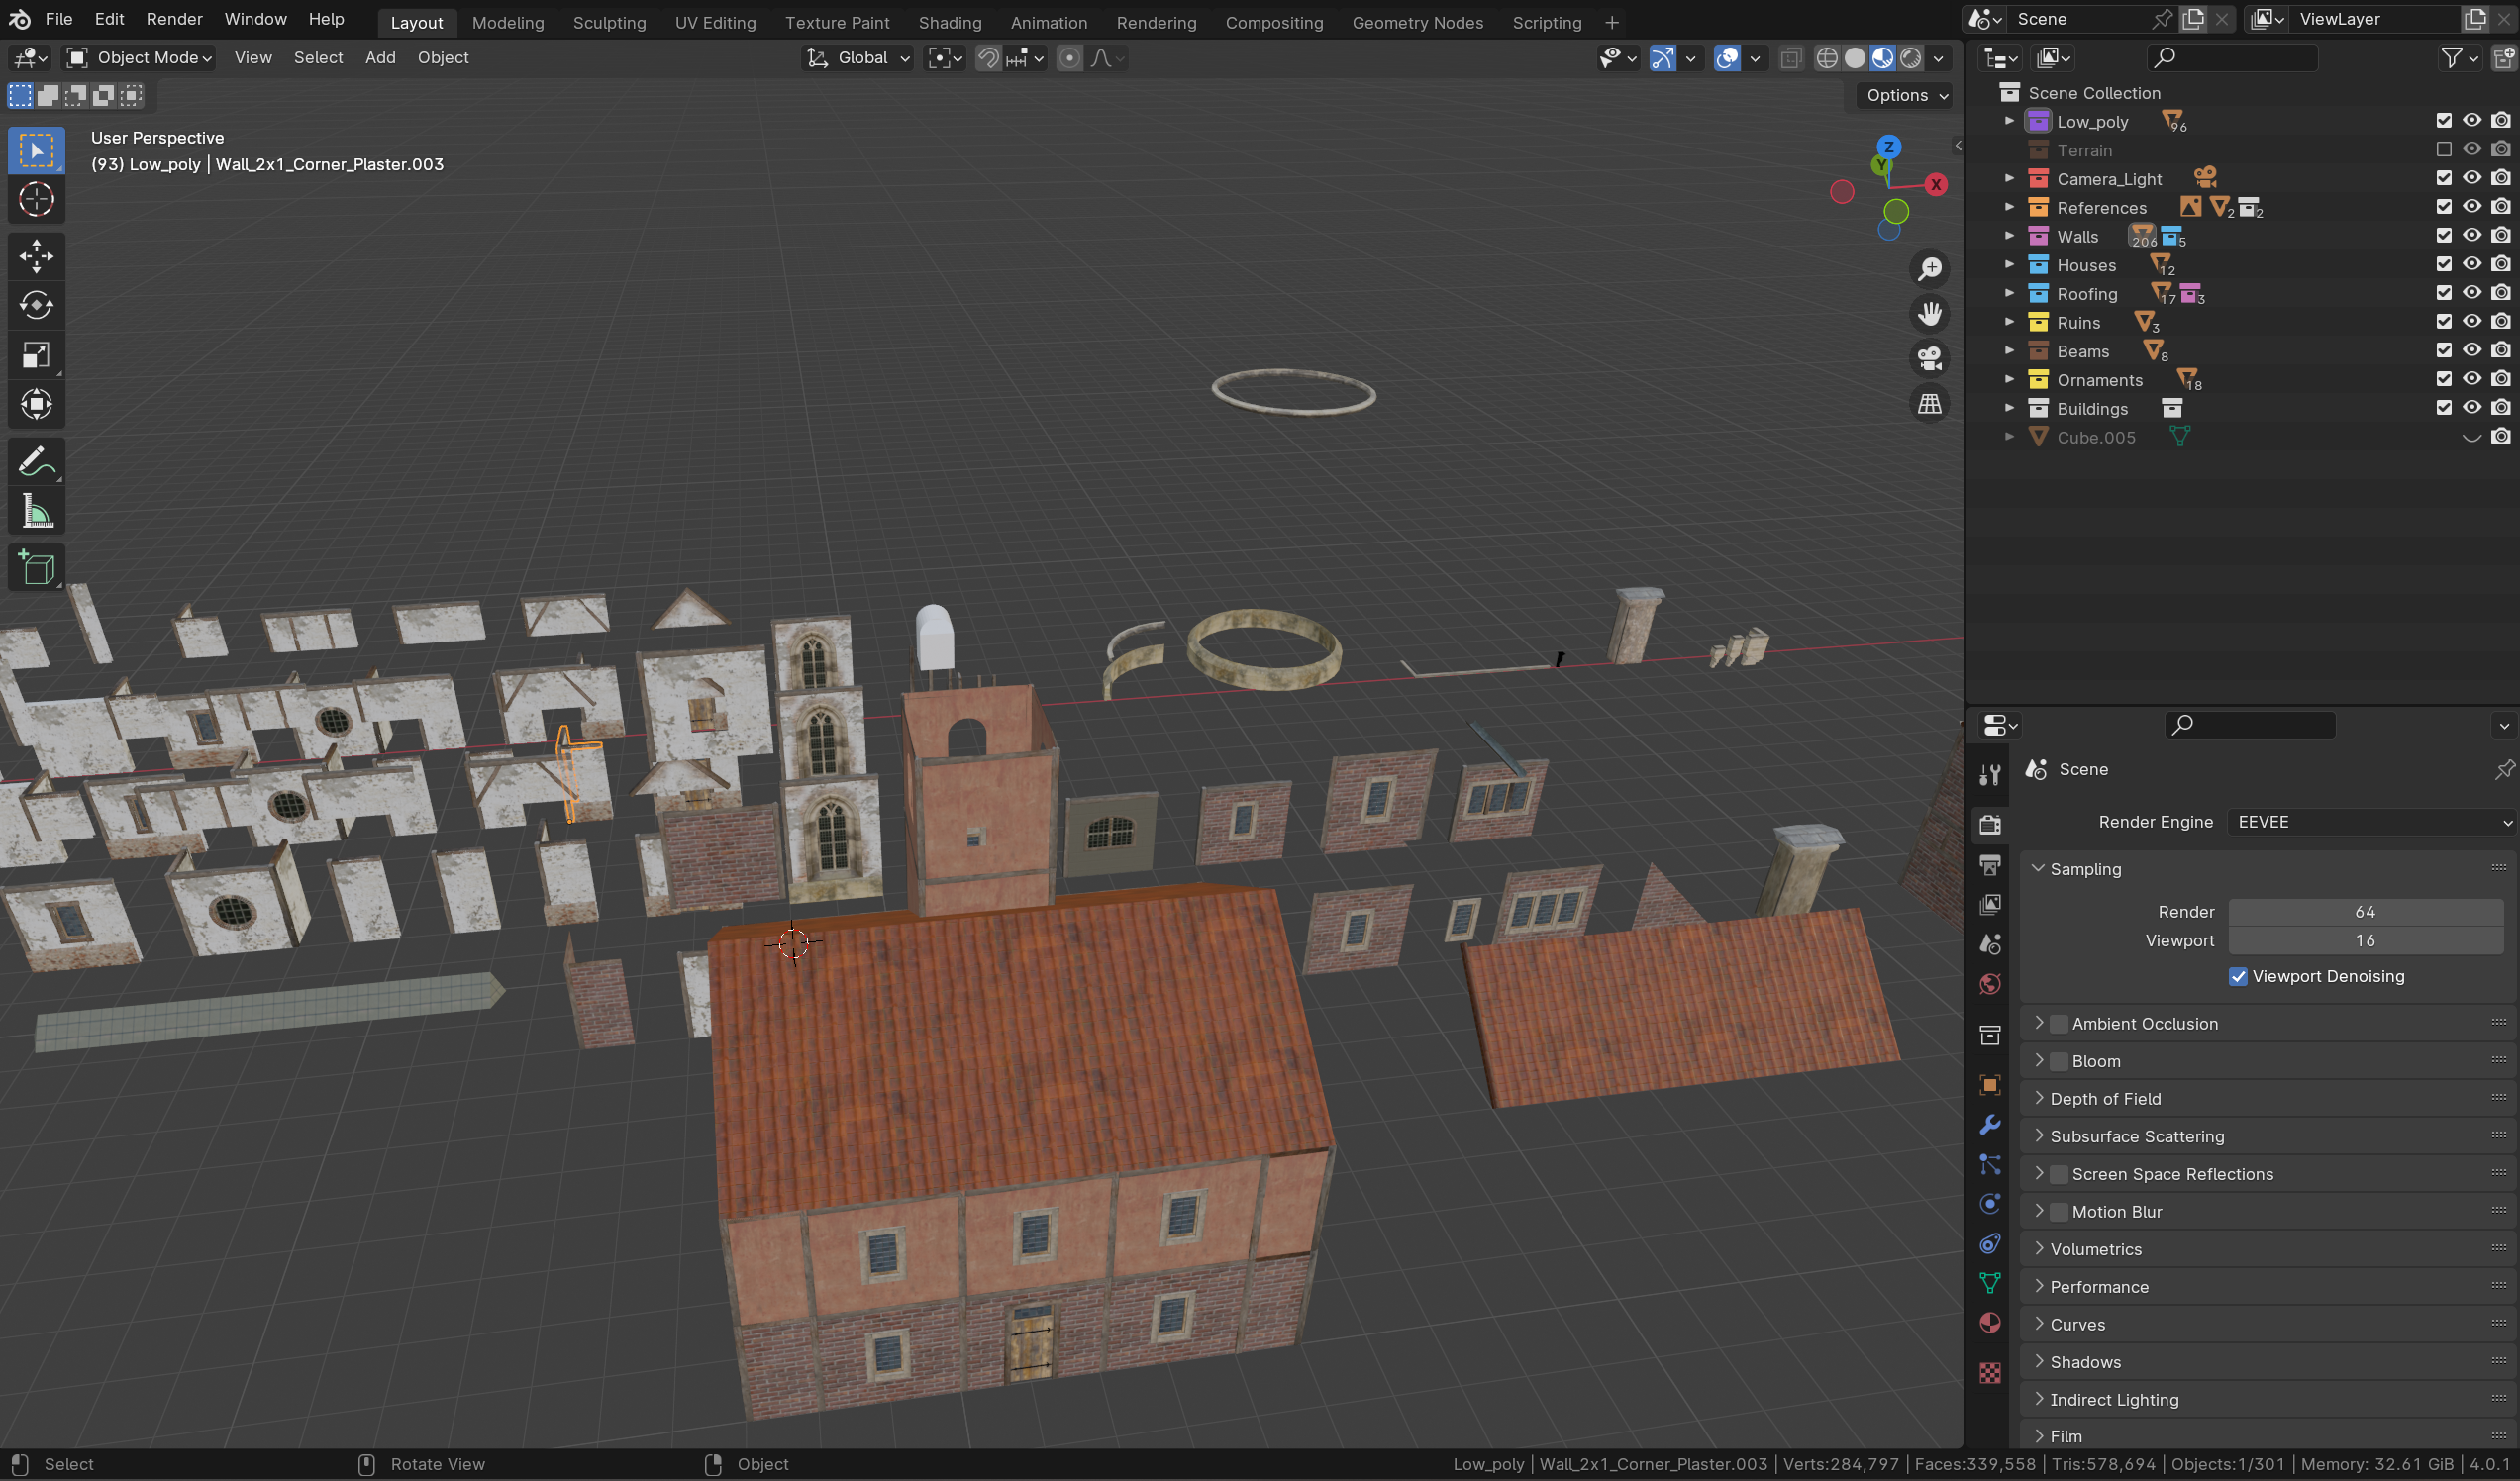The height and width of the screenshot is (1481, 2520).
Task: Toggle camera view with the viewport camera icon
Action: pyautogui.click(x=1929, y=358)
